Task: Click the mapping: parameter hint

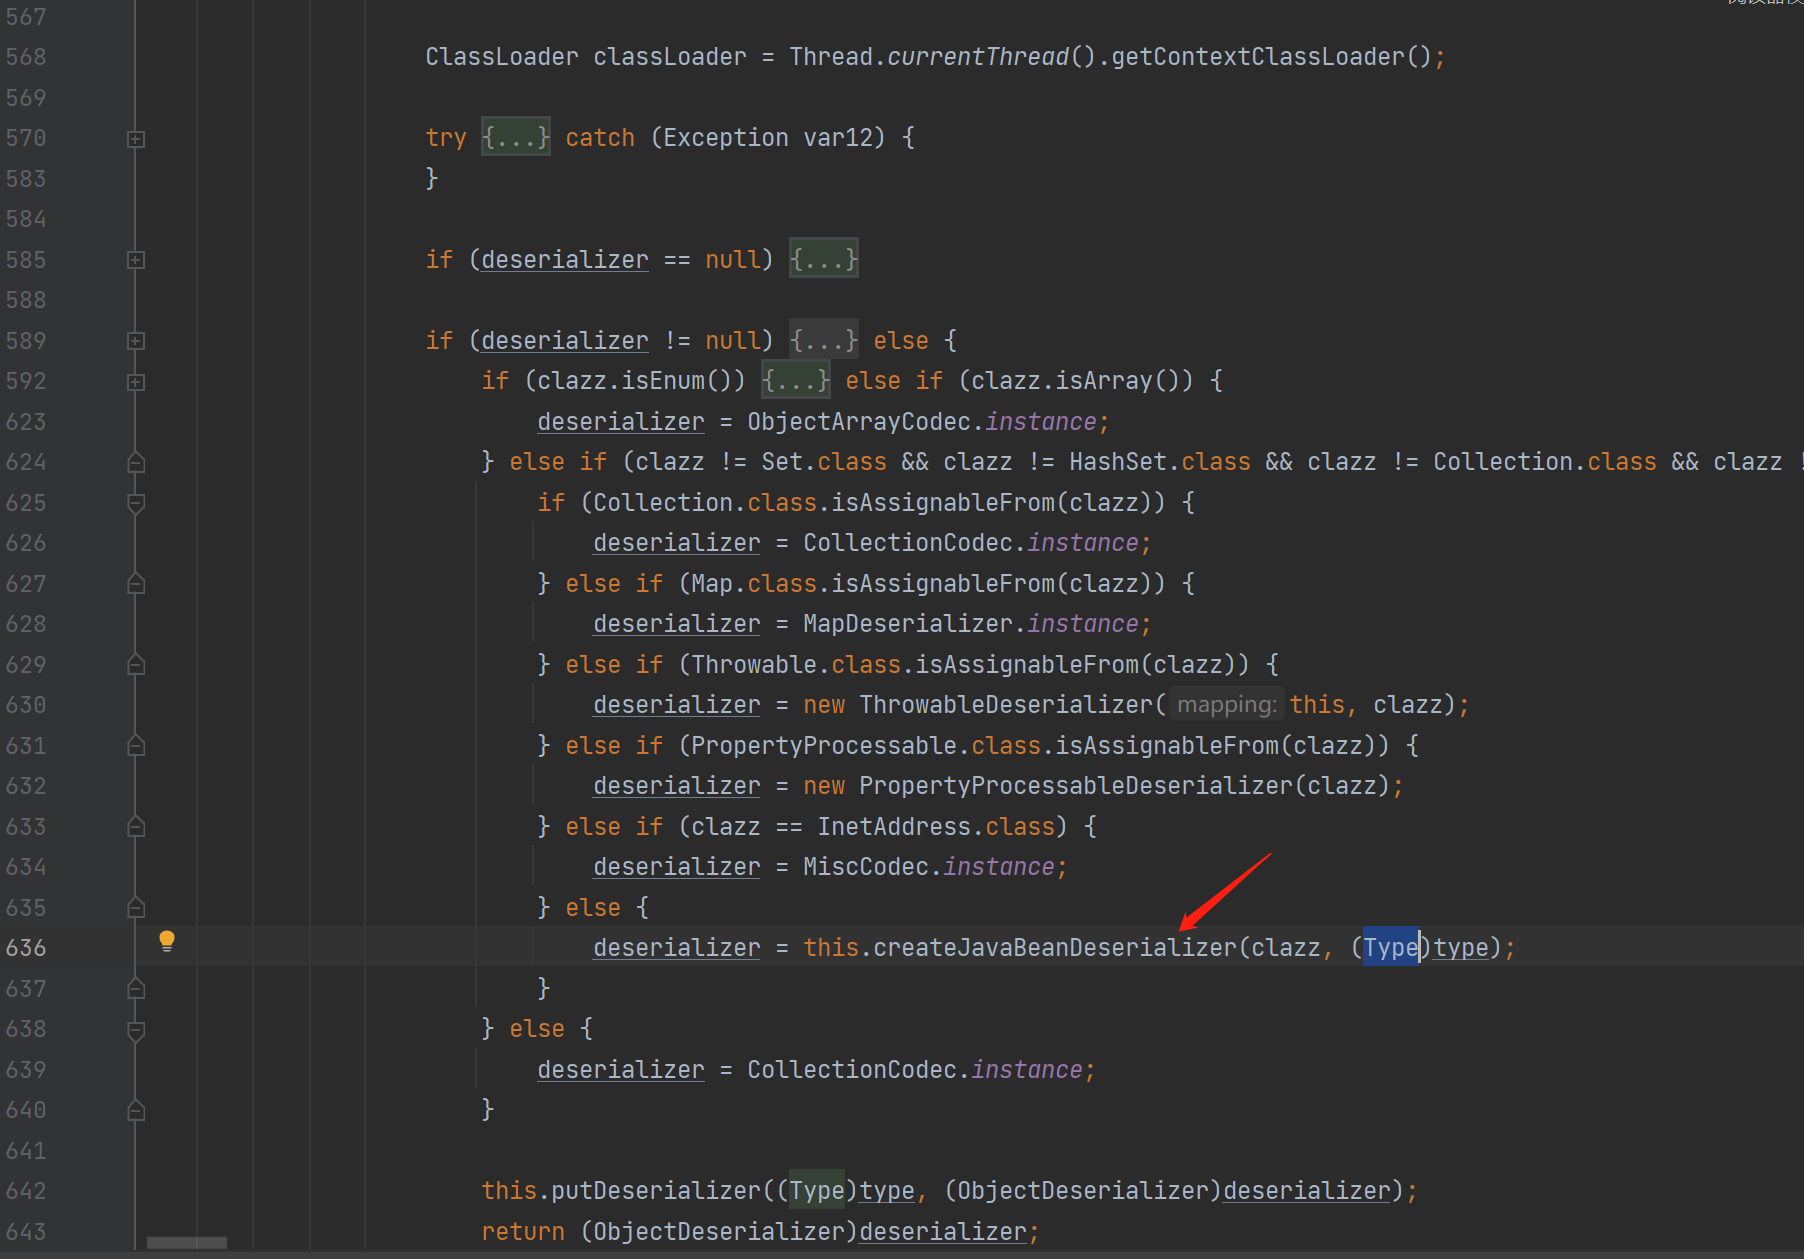Action: (x=1226, y=705)
